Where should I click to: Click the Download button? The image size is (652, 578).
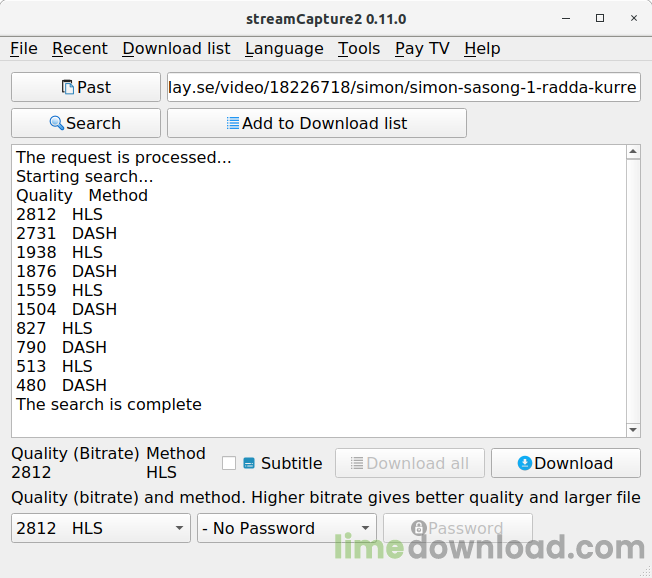(x=566, y=463)
